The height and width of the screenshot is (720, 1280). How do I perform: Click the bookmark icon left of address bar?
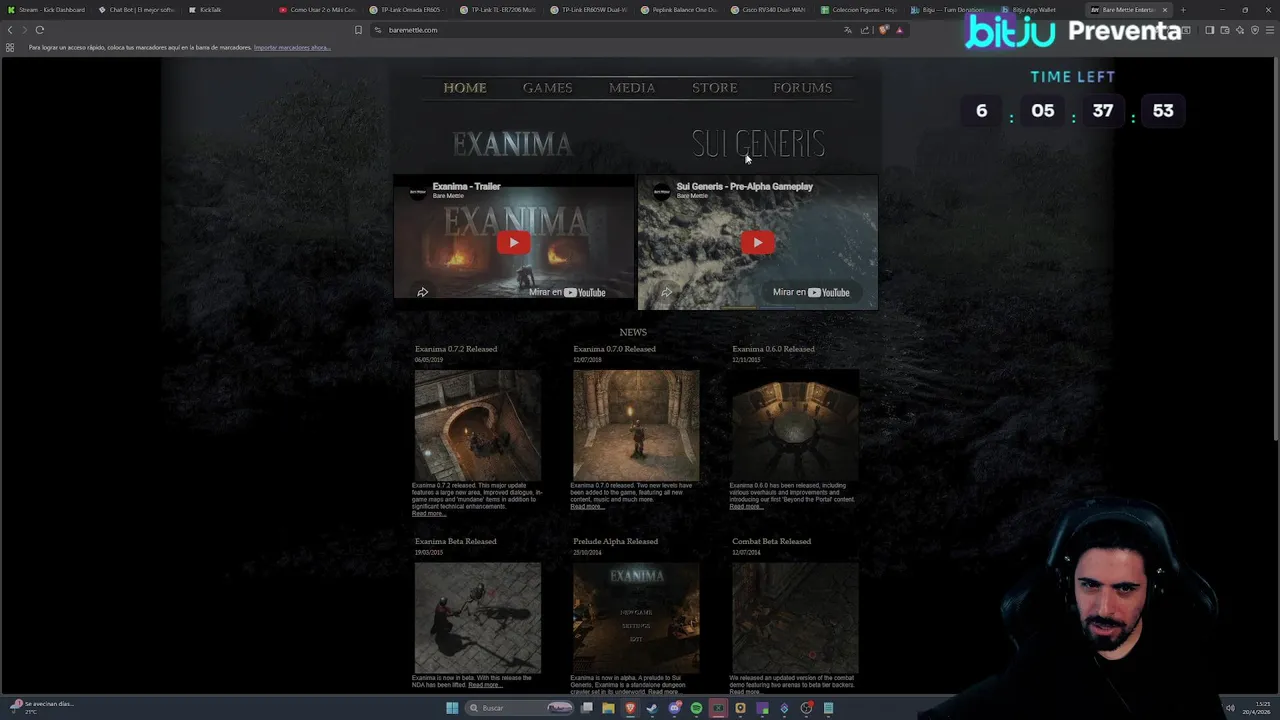[358, 30]
